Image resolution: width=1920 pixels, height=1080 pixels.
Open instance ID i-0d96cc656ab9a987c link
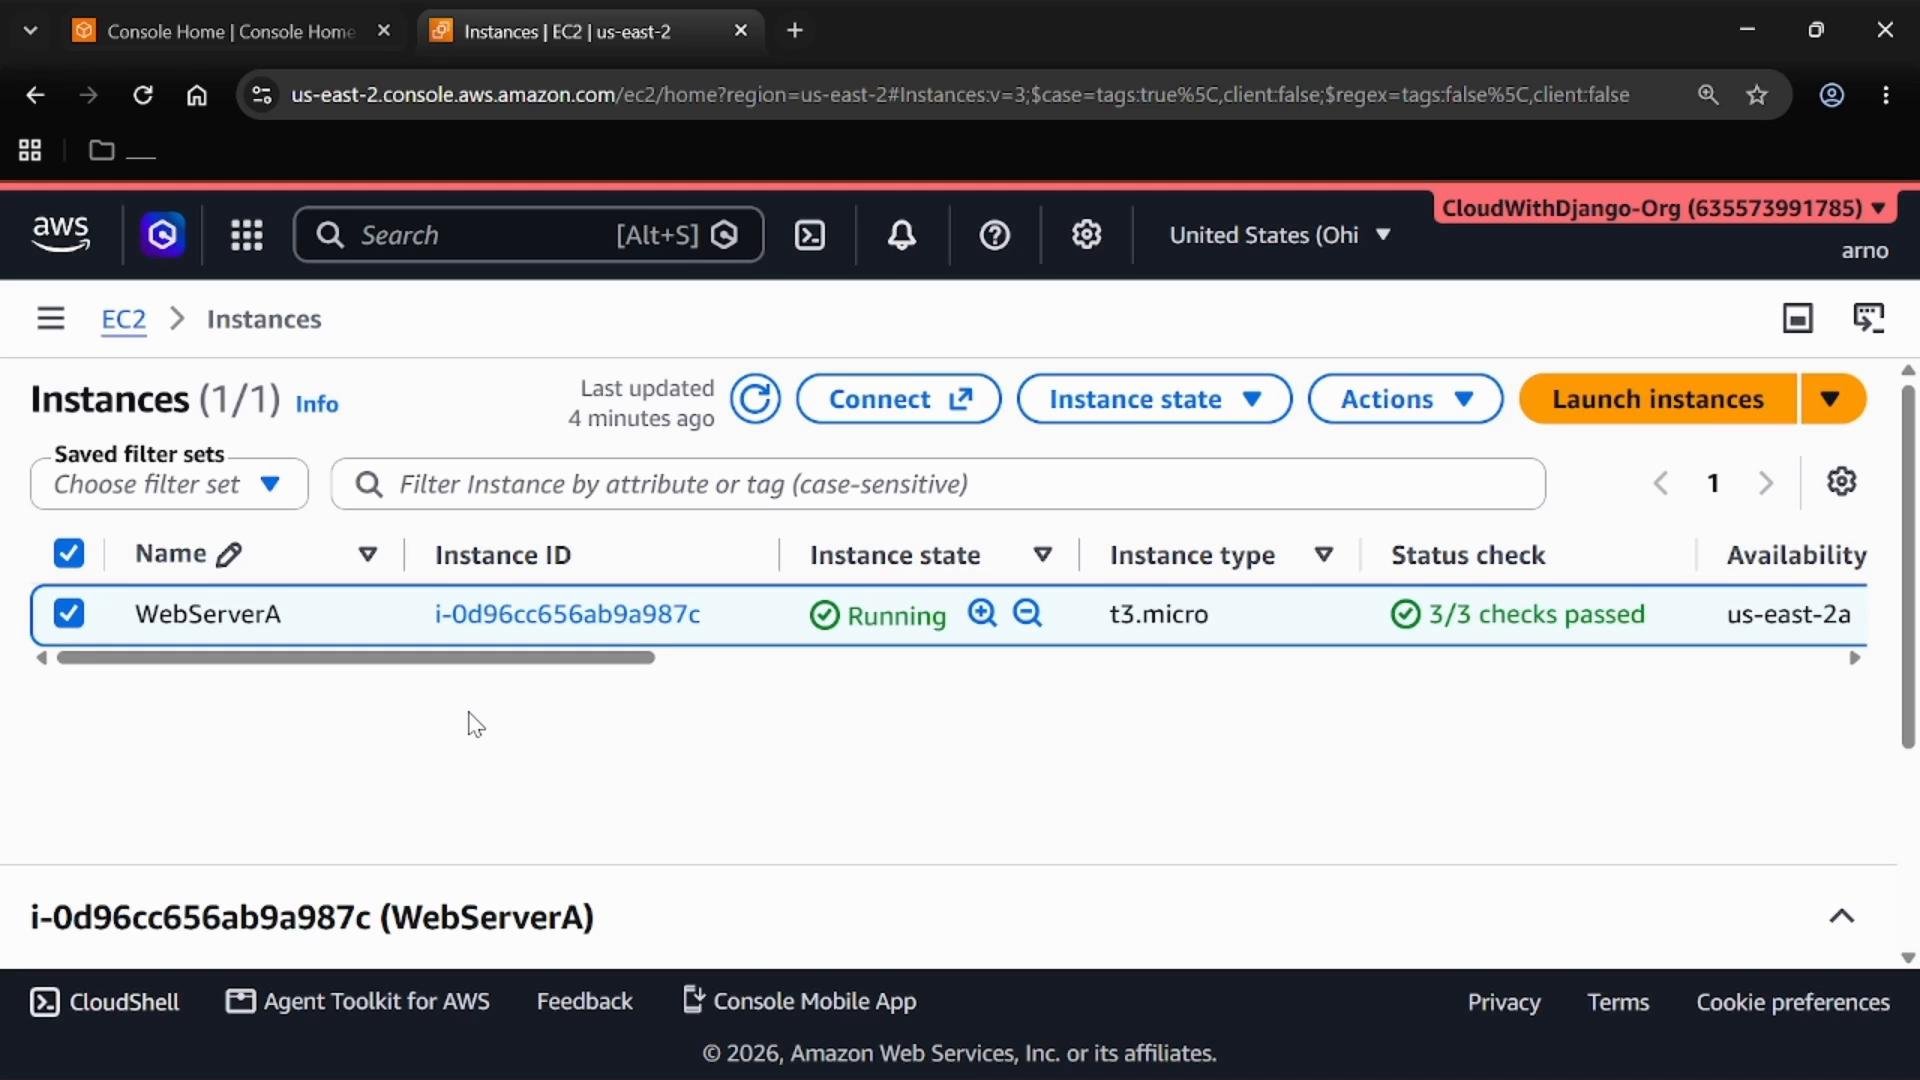pyautogui.click(x=567, y=614)
